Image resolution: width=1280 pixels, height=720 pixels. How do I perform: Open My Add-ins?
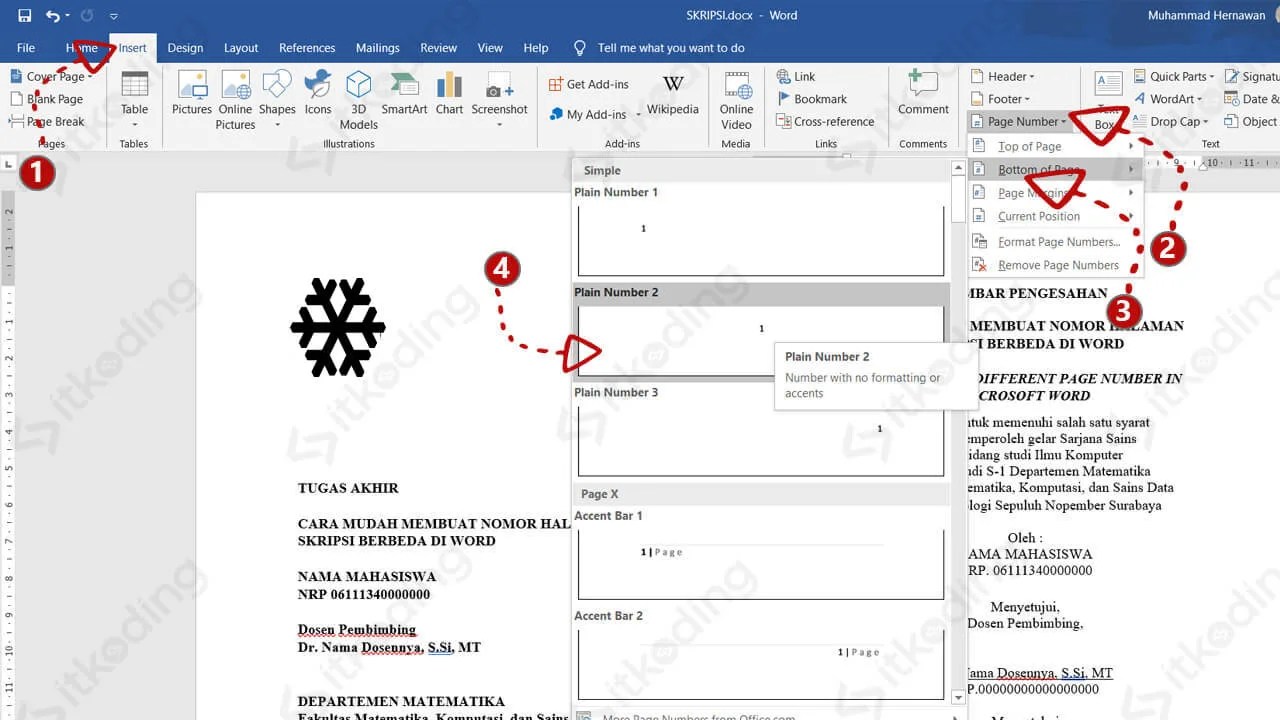tap(588, 115)
